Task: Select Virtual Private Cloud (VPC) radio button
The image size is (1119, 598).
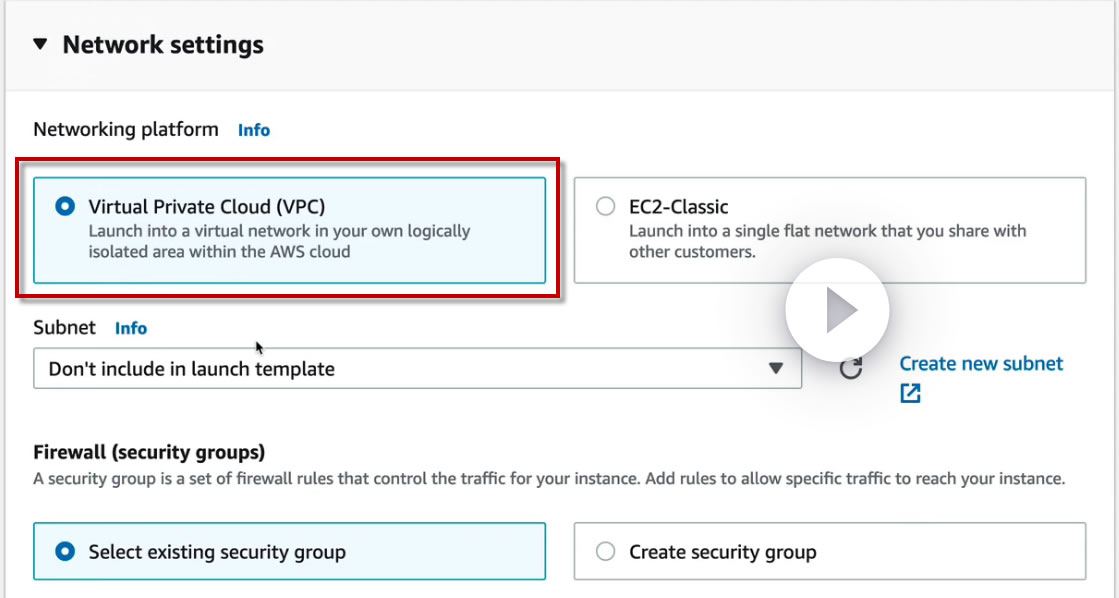Action: click(65, 207)
